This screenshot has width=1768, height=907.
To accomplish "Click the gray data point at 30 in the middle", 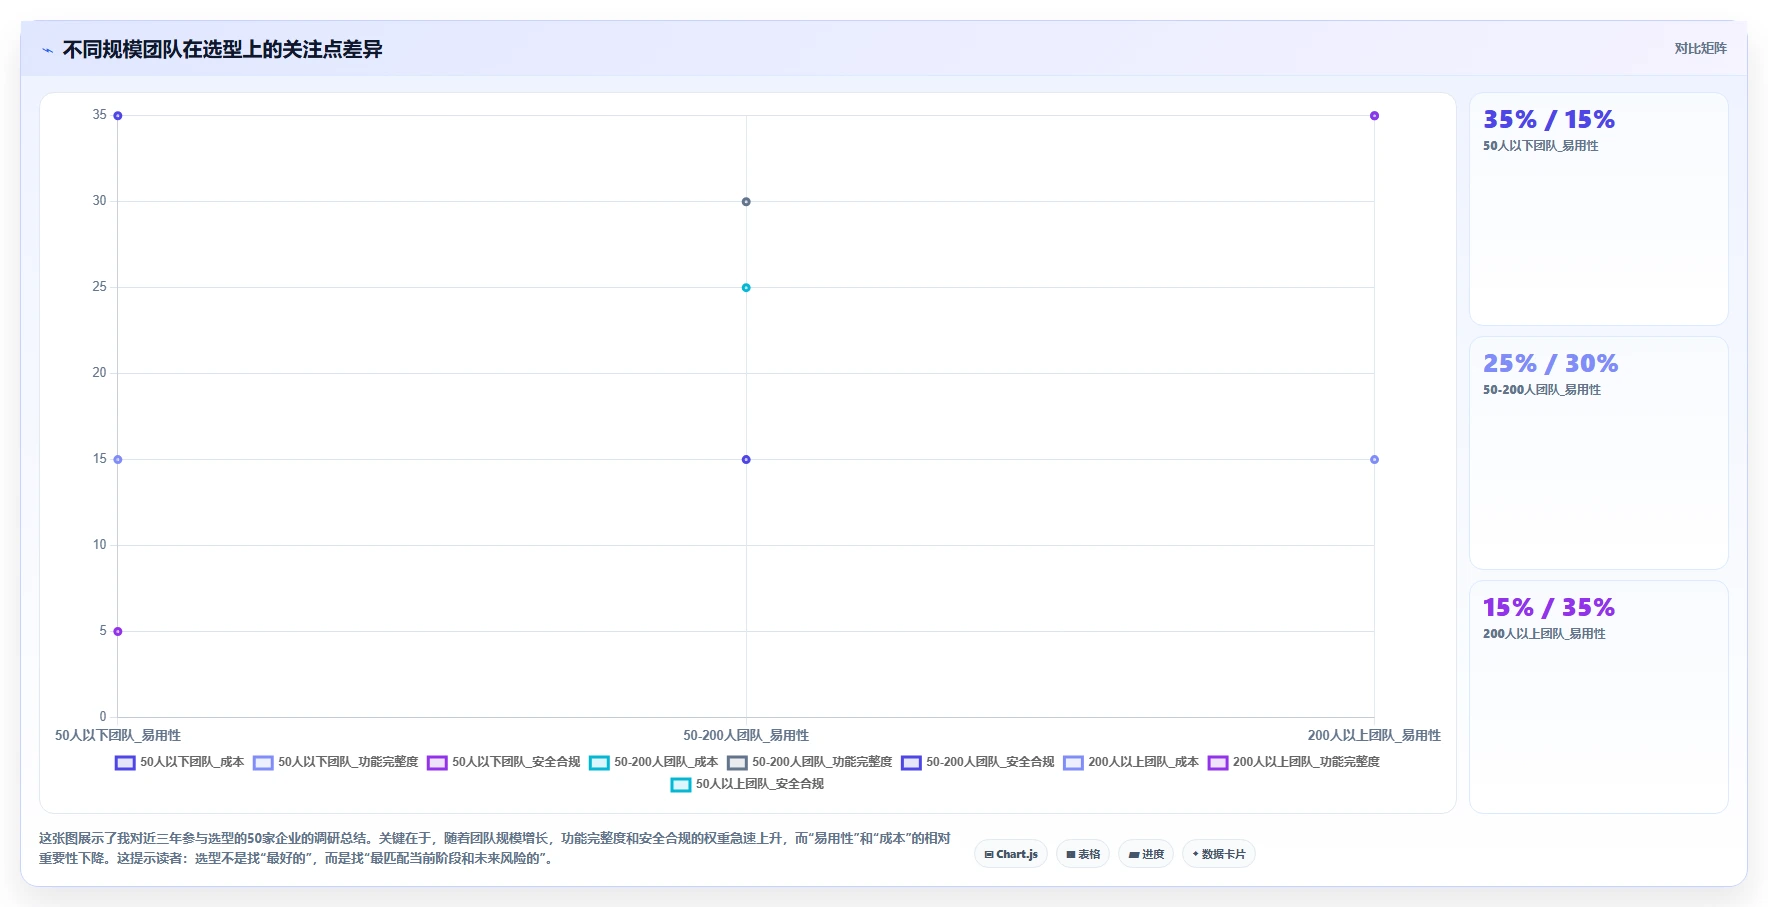I will 746,202.
